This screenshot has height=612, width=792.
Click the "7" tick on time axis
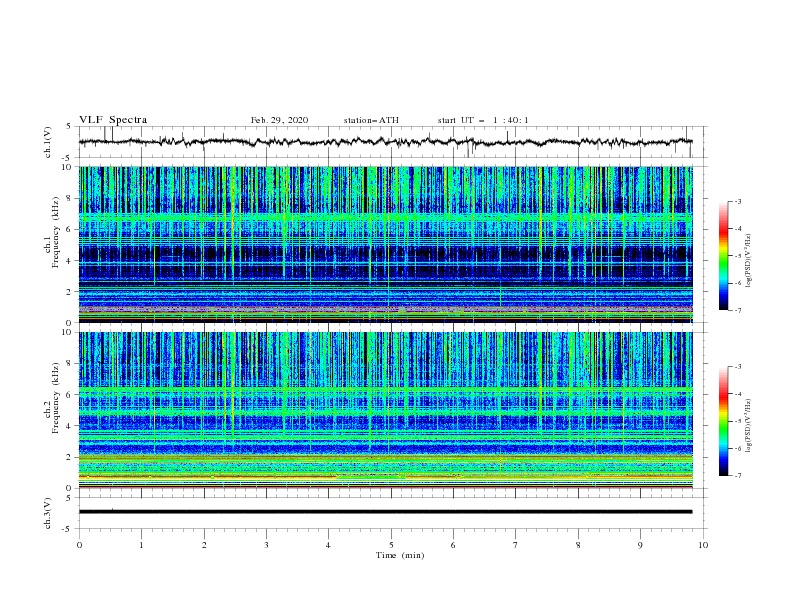tap(516, 545)
